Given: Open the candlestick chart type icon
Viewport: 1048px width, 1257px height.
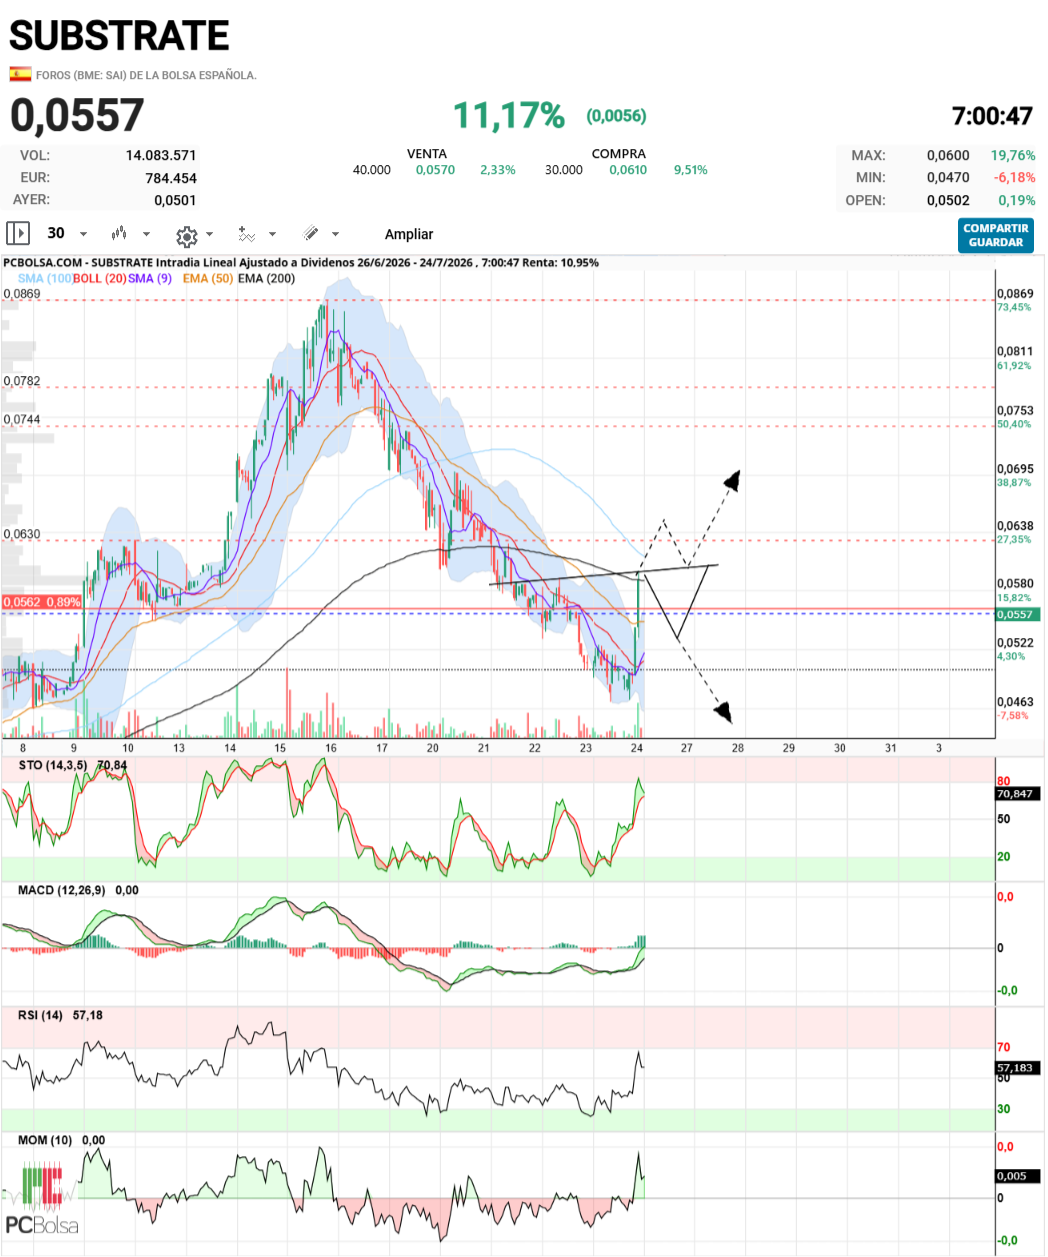Looking at the screenshot, I should click(x=119, y=233).
